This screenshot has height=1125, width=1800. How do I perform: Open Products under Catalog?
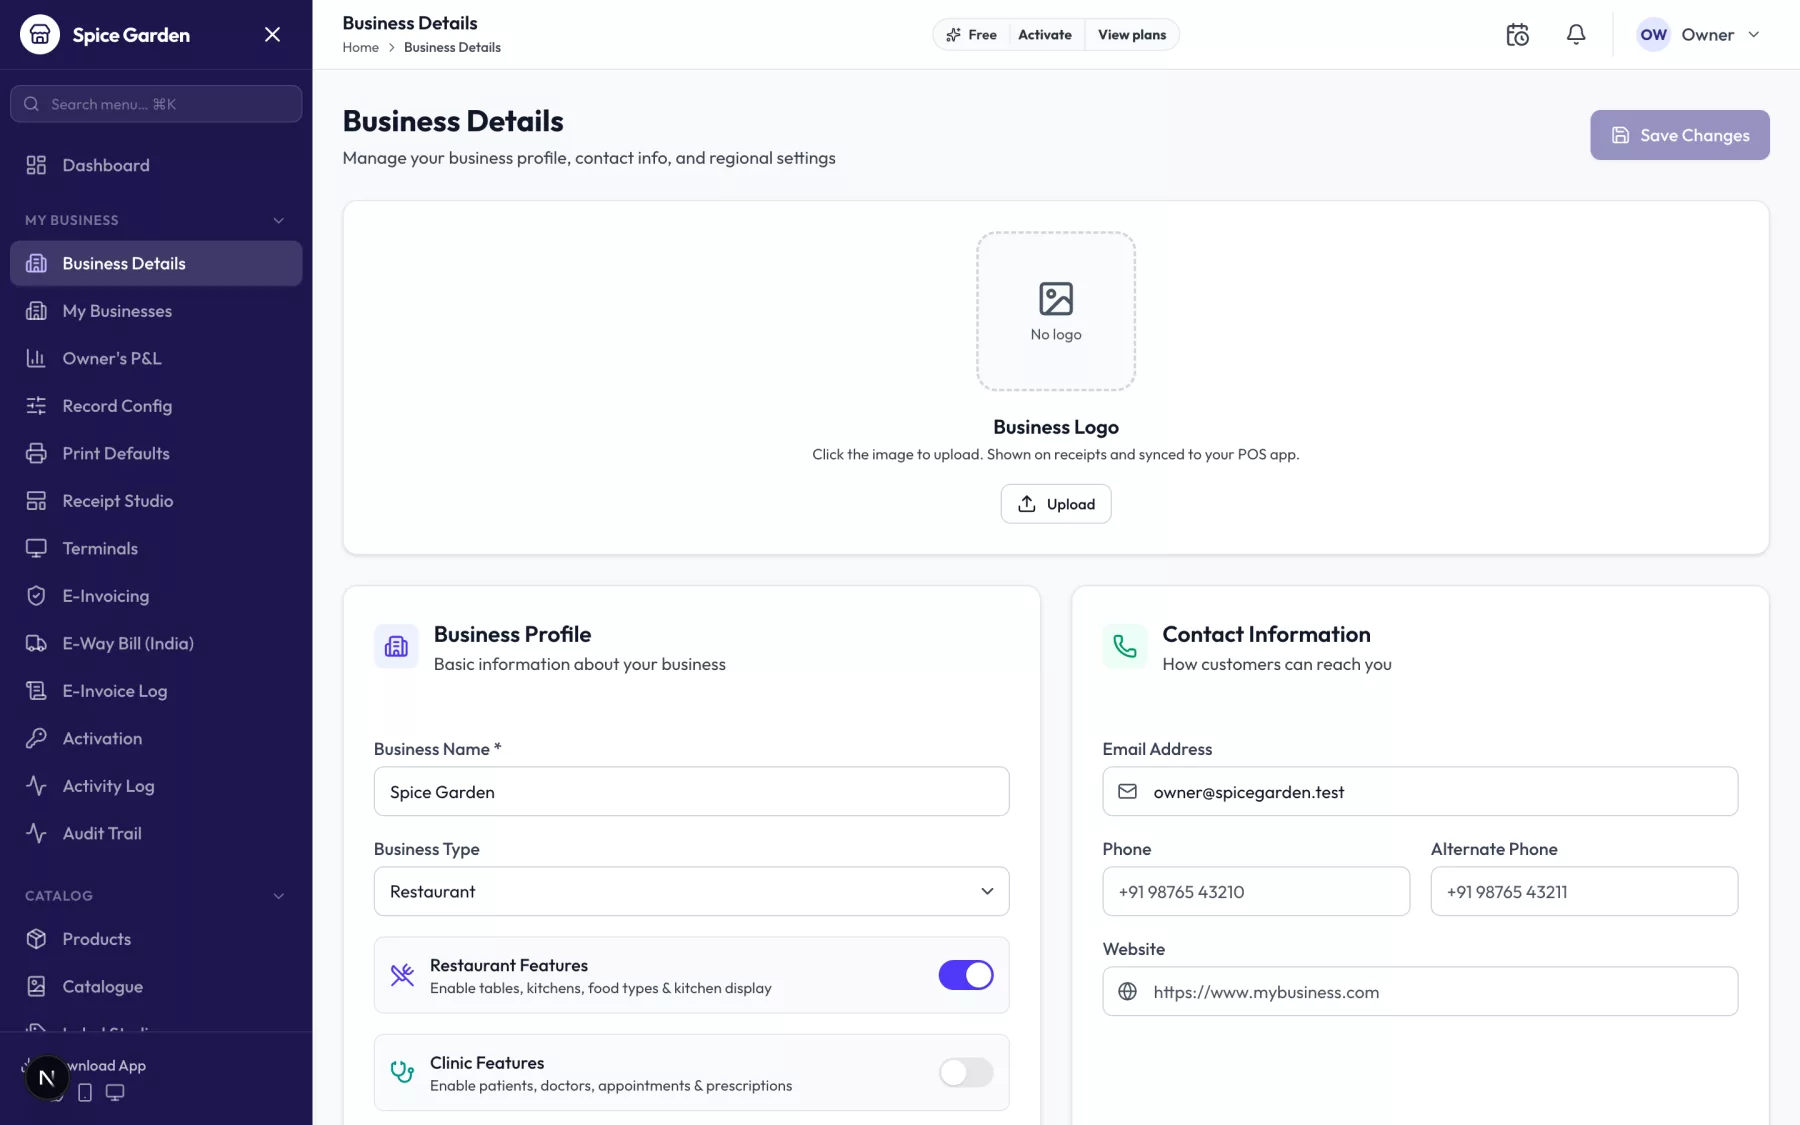pyautogui.click(x=156, y=939)
